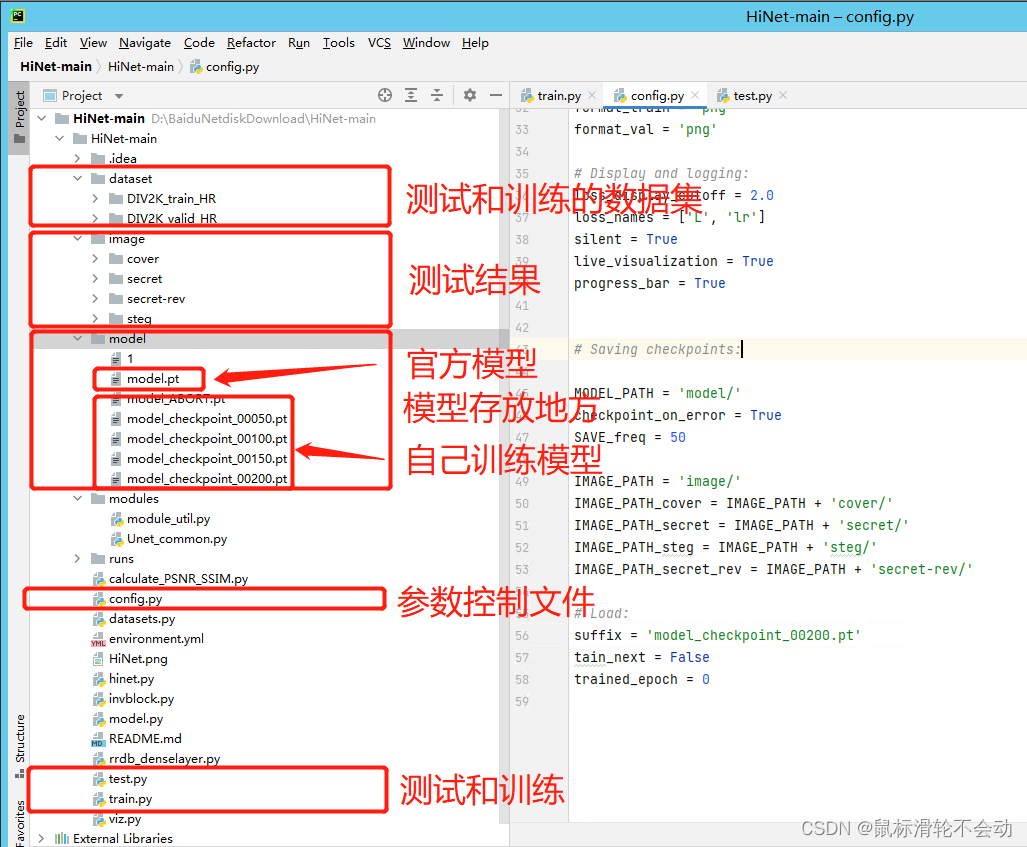Collapse the dataset folder
Screen dimensions: 1027x847
pos(77,179)
